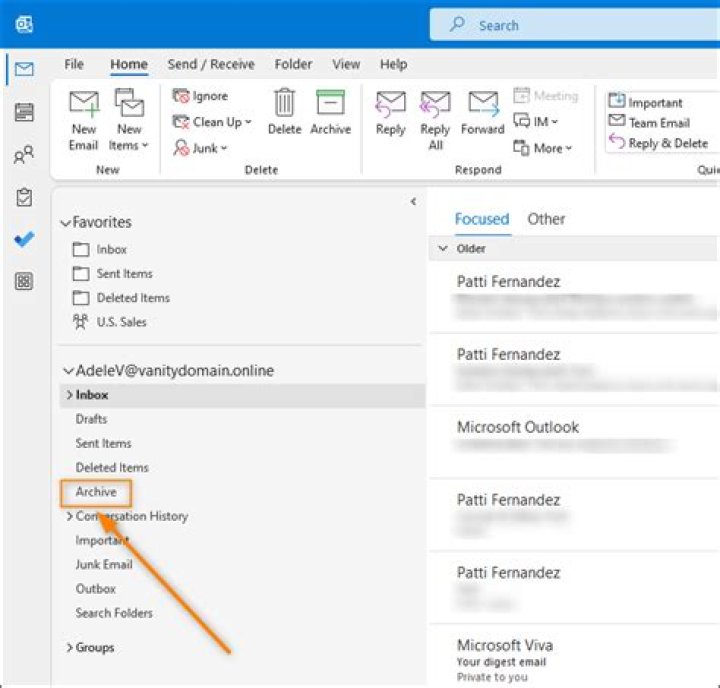Collapse the Favorites section

coord(67,223)
